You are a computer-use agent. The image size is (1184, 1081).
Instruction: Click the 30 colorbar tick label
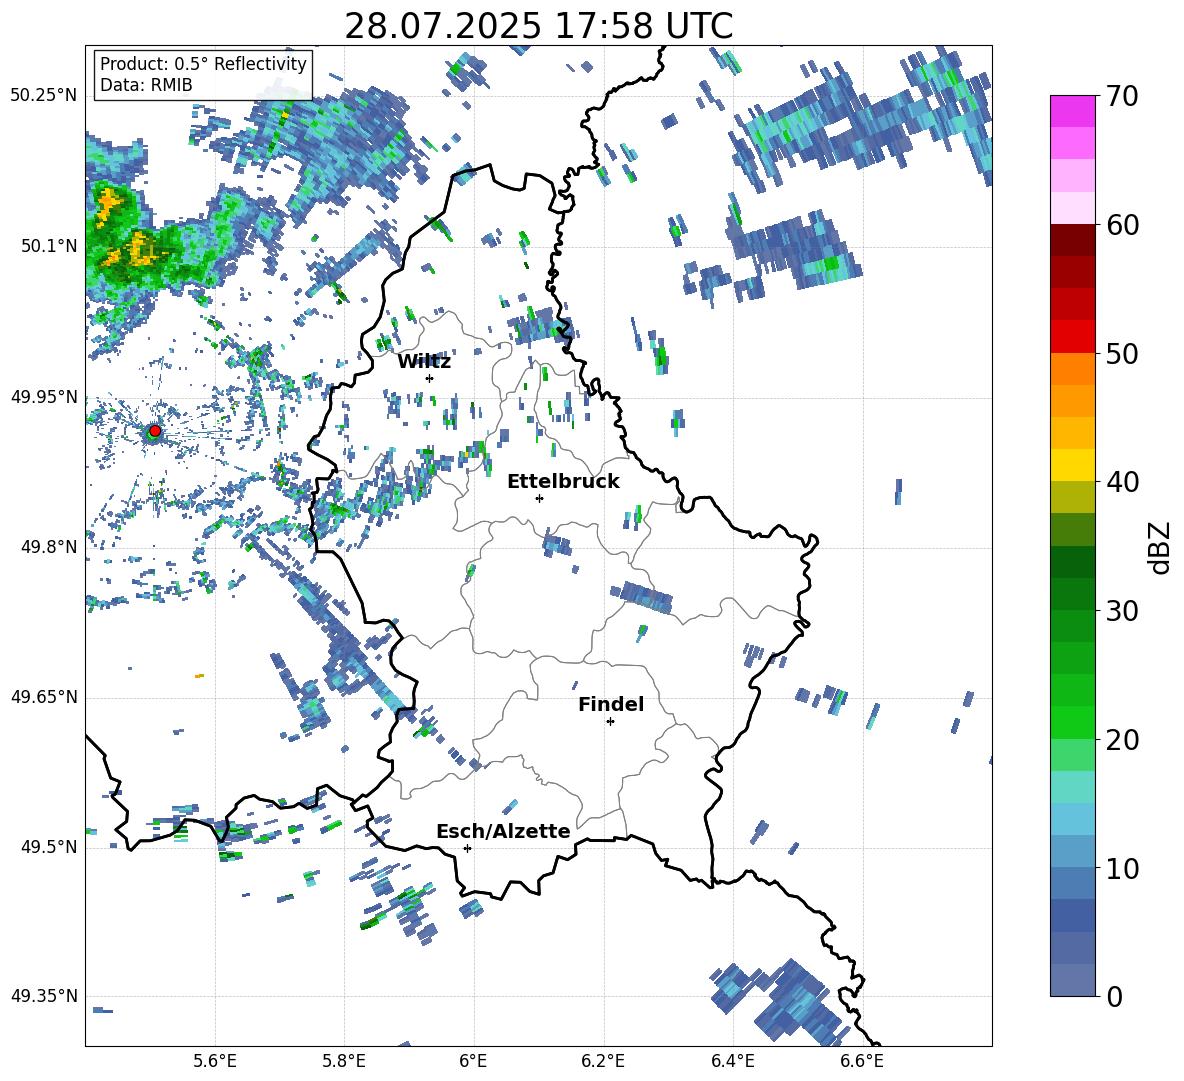pos(1121,611)
